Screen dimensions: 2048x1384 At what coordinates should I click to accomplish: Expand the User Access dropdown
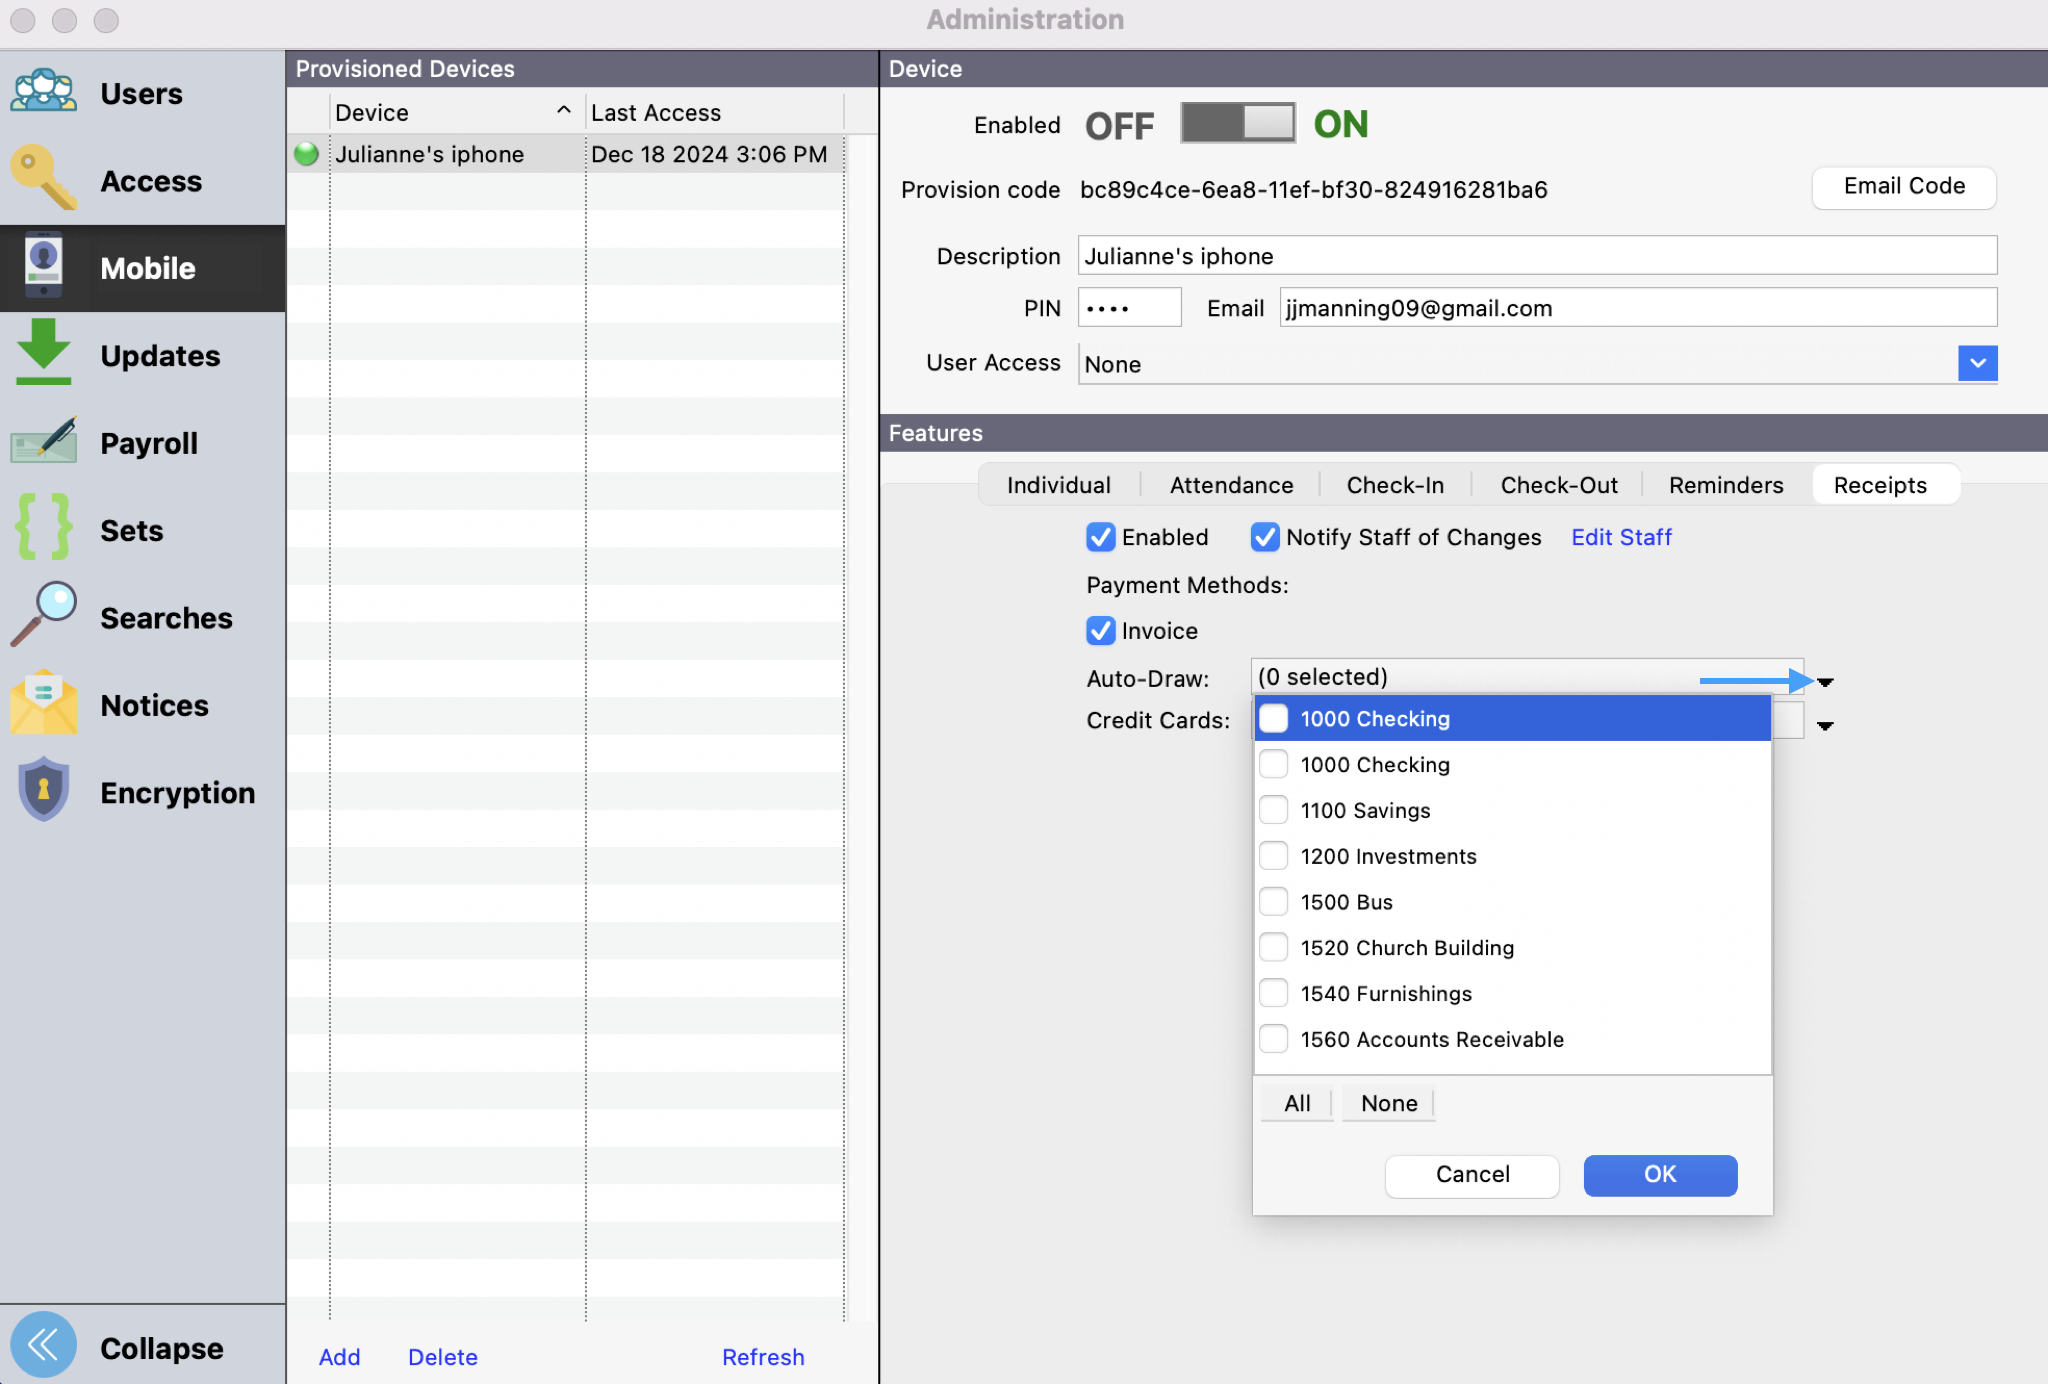1976,363
